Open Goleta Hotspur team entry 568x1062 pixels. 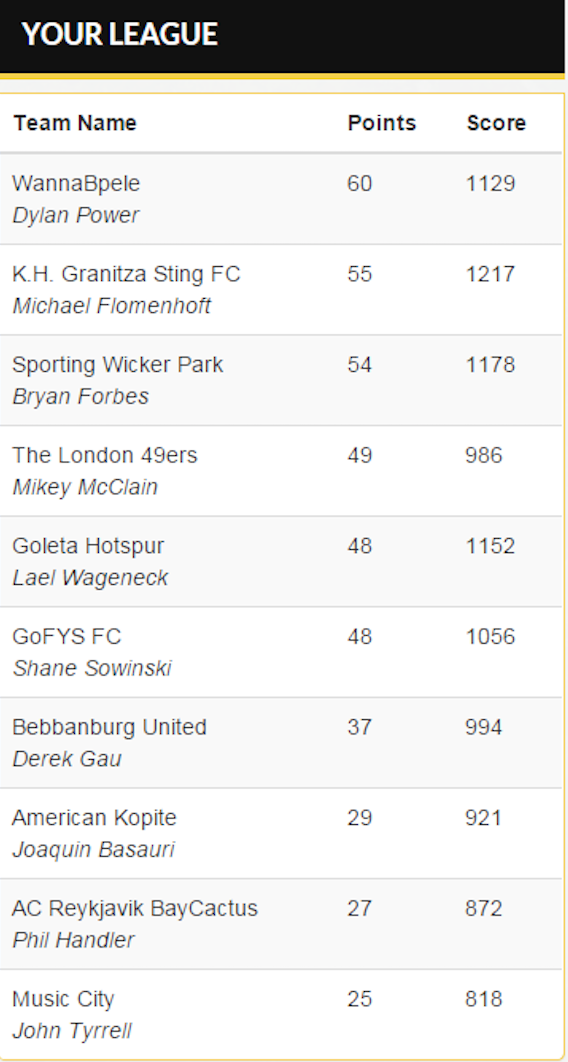pos(88,546)
